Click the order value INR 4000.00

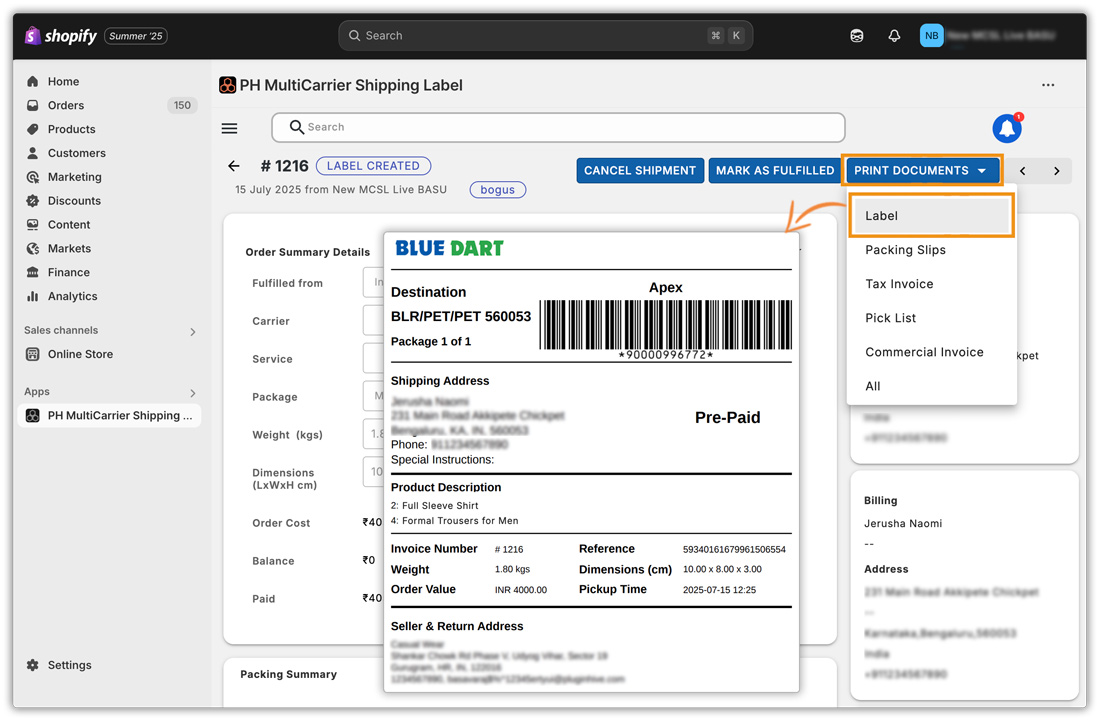pos(521,590)
